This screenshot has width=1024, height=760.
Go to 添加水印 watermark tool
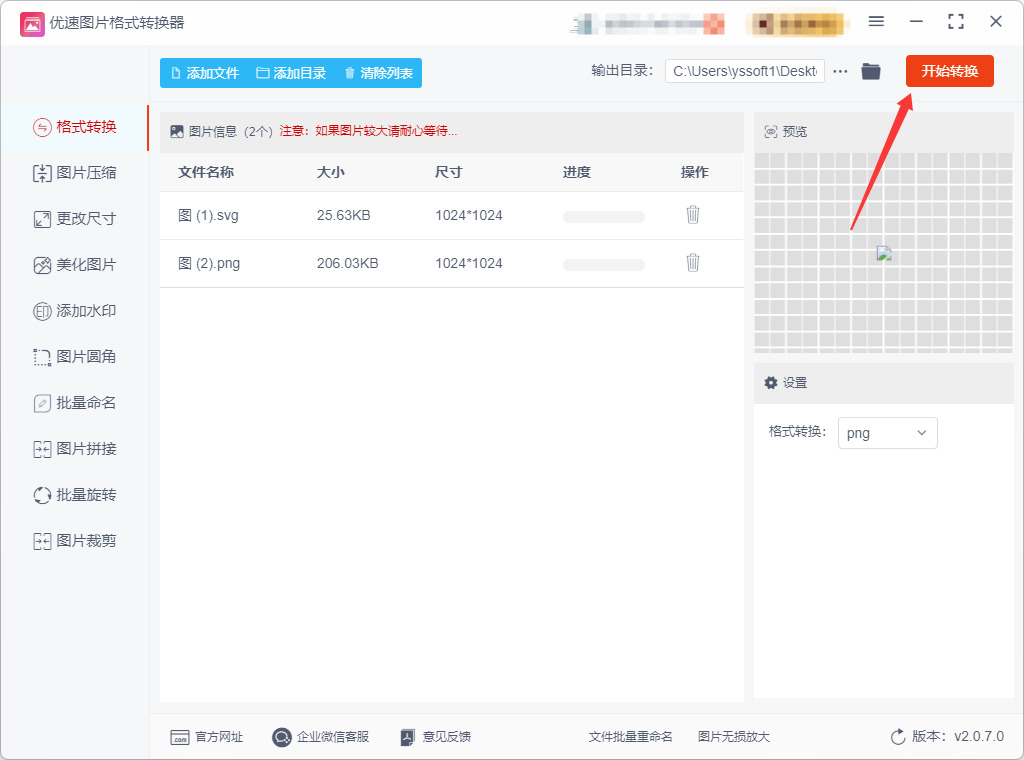[x=75, y=311]
